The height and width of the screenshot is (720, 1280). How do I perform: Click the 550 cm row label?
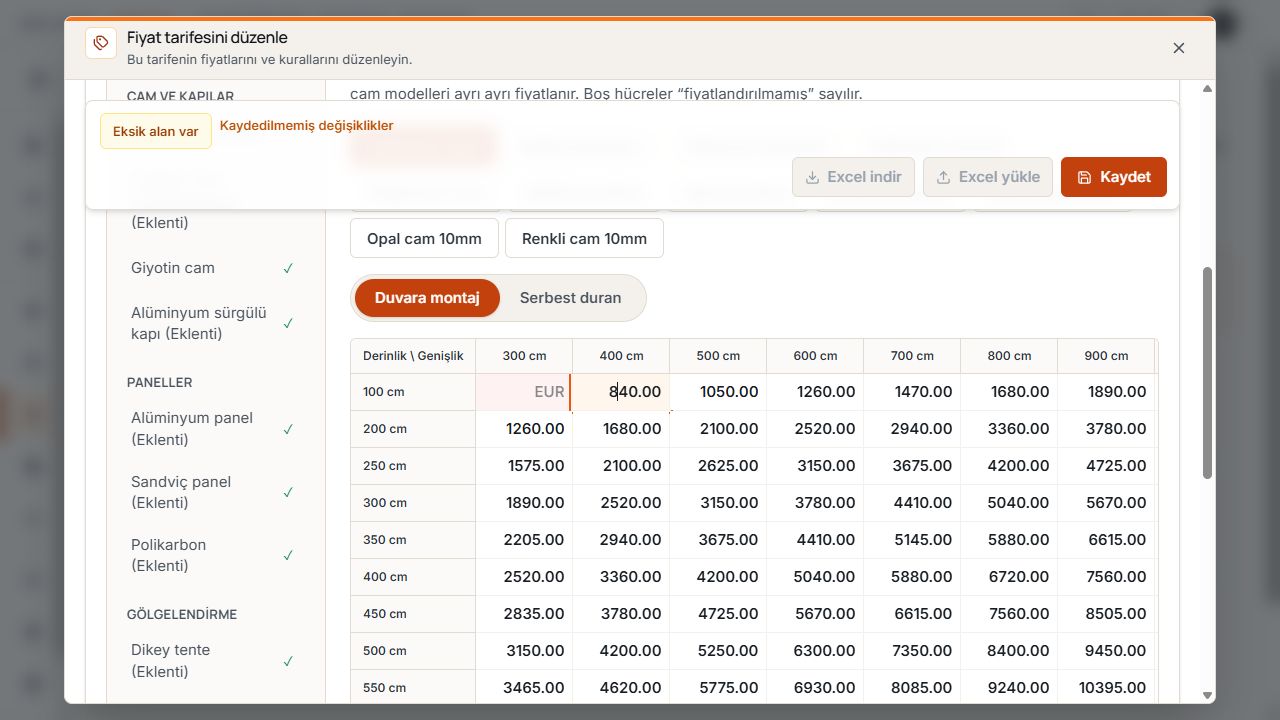(413, 688)
